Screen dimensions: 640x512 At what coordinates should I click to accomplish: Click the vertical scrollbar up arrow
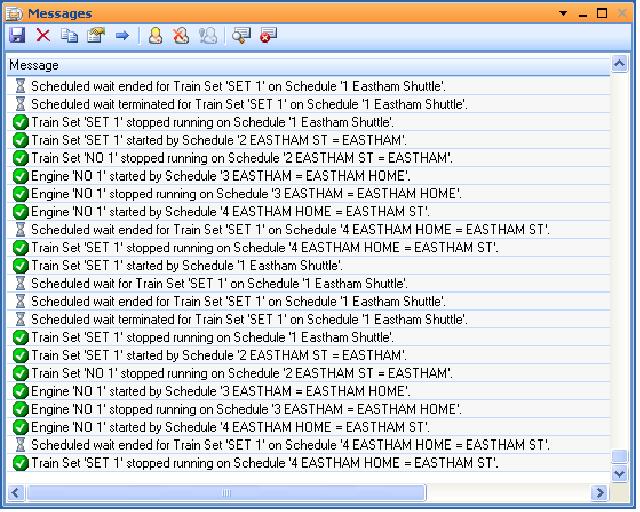[620, 65]
